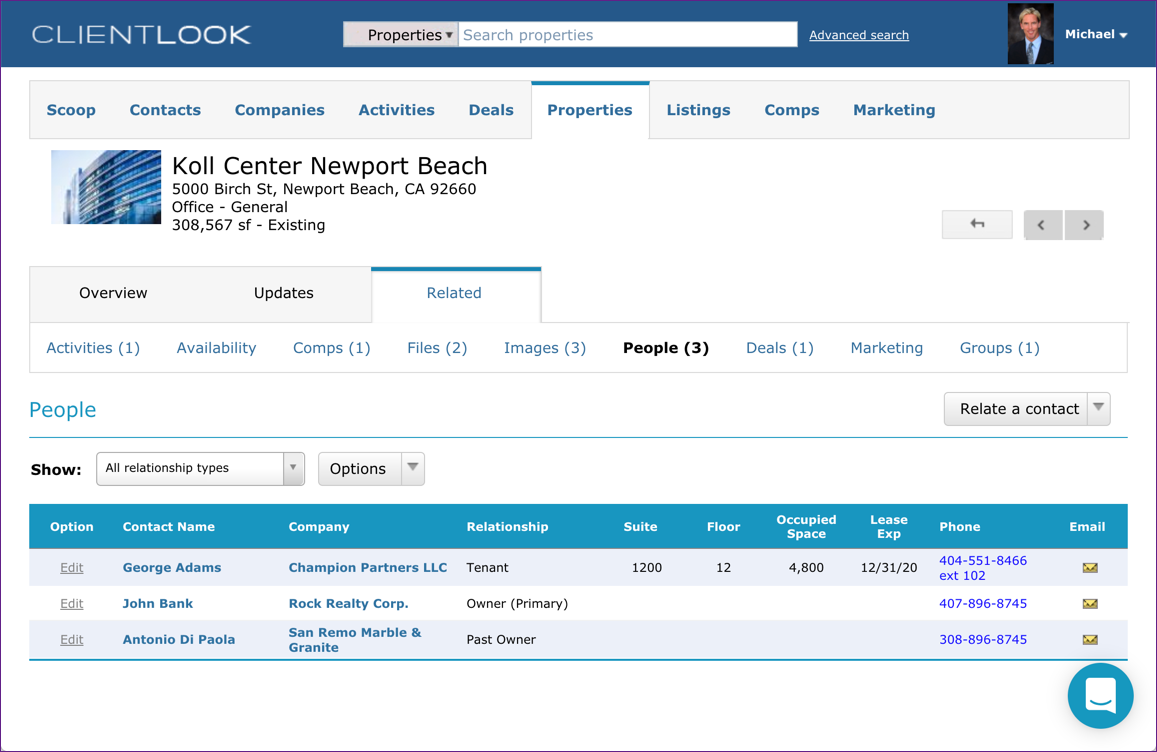Screen dimensions: 1157x752
Task: Open company Champion Partners LLC
Action: [x=367, y=568]
